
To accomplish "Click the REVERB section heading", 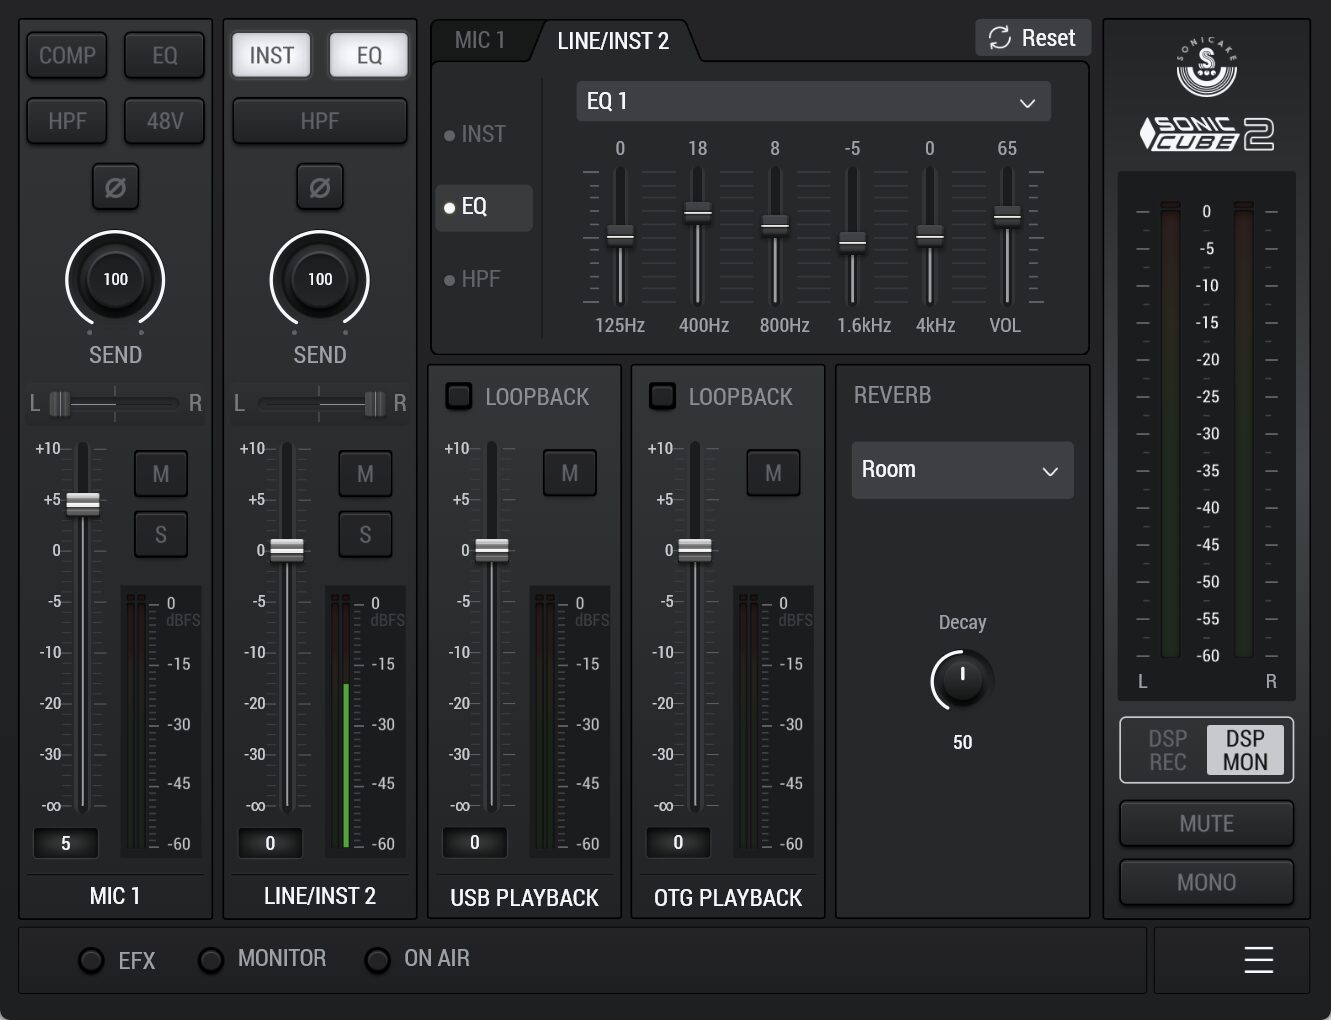I will point(892,395).
